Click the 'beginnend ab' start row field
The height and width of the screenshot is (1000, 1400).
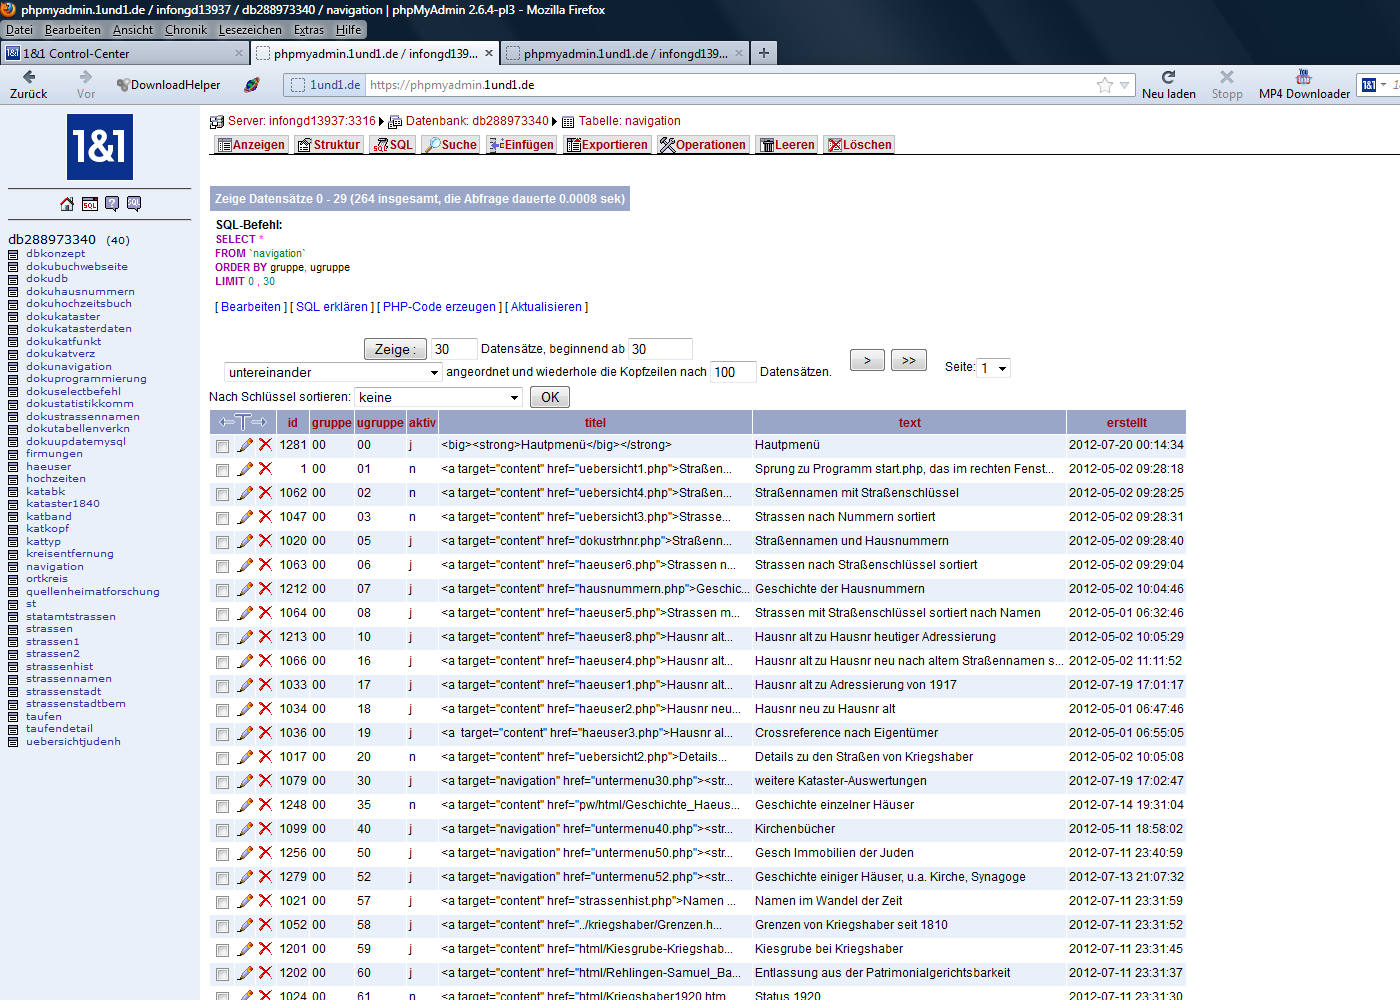[659, 349]
